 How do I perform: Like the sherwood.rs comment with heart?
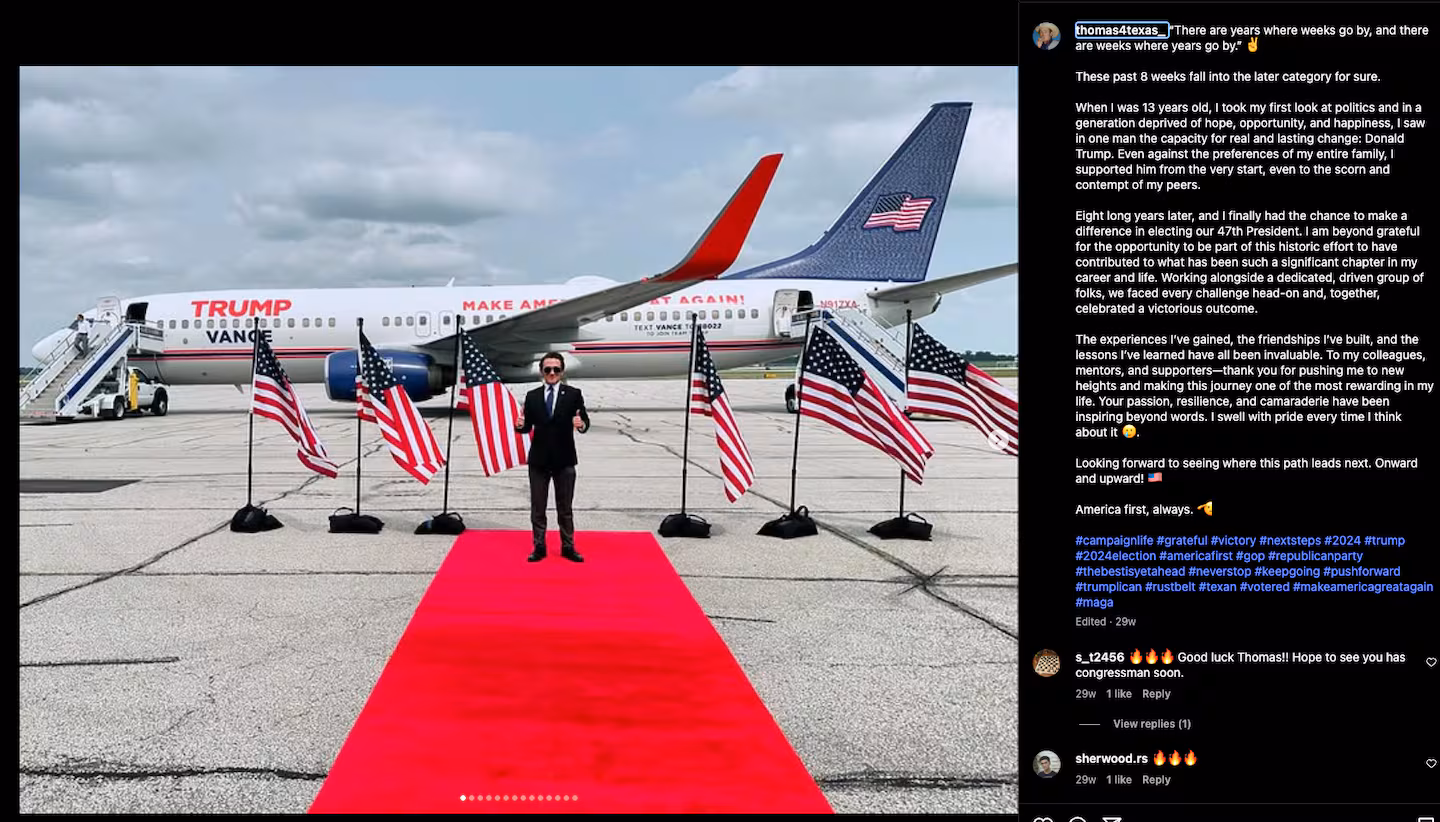click(x=1431, y=763)
